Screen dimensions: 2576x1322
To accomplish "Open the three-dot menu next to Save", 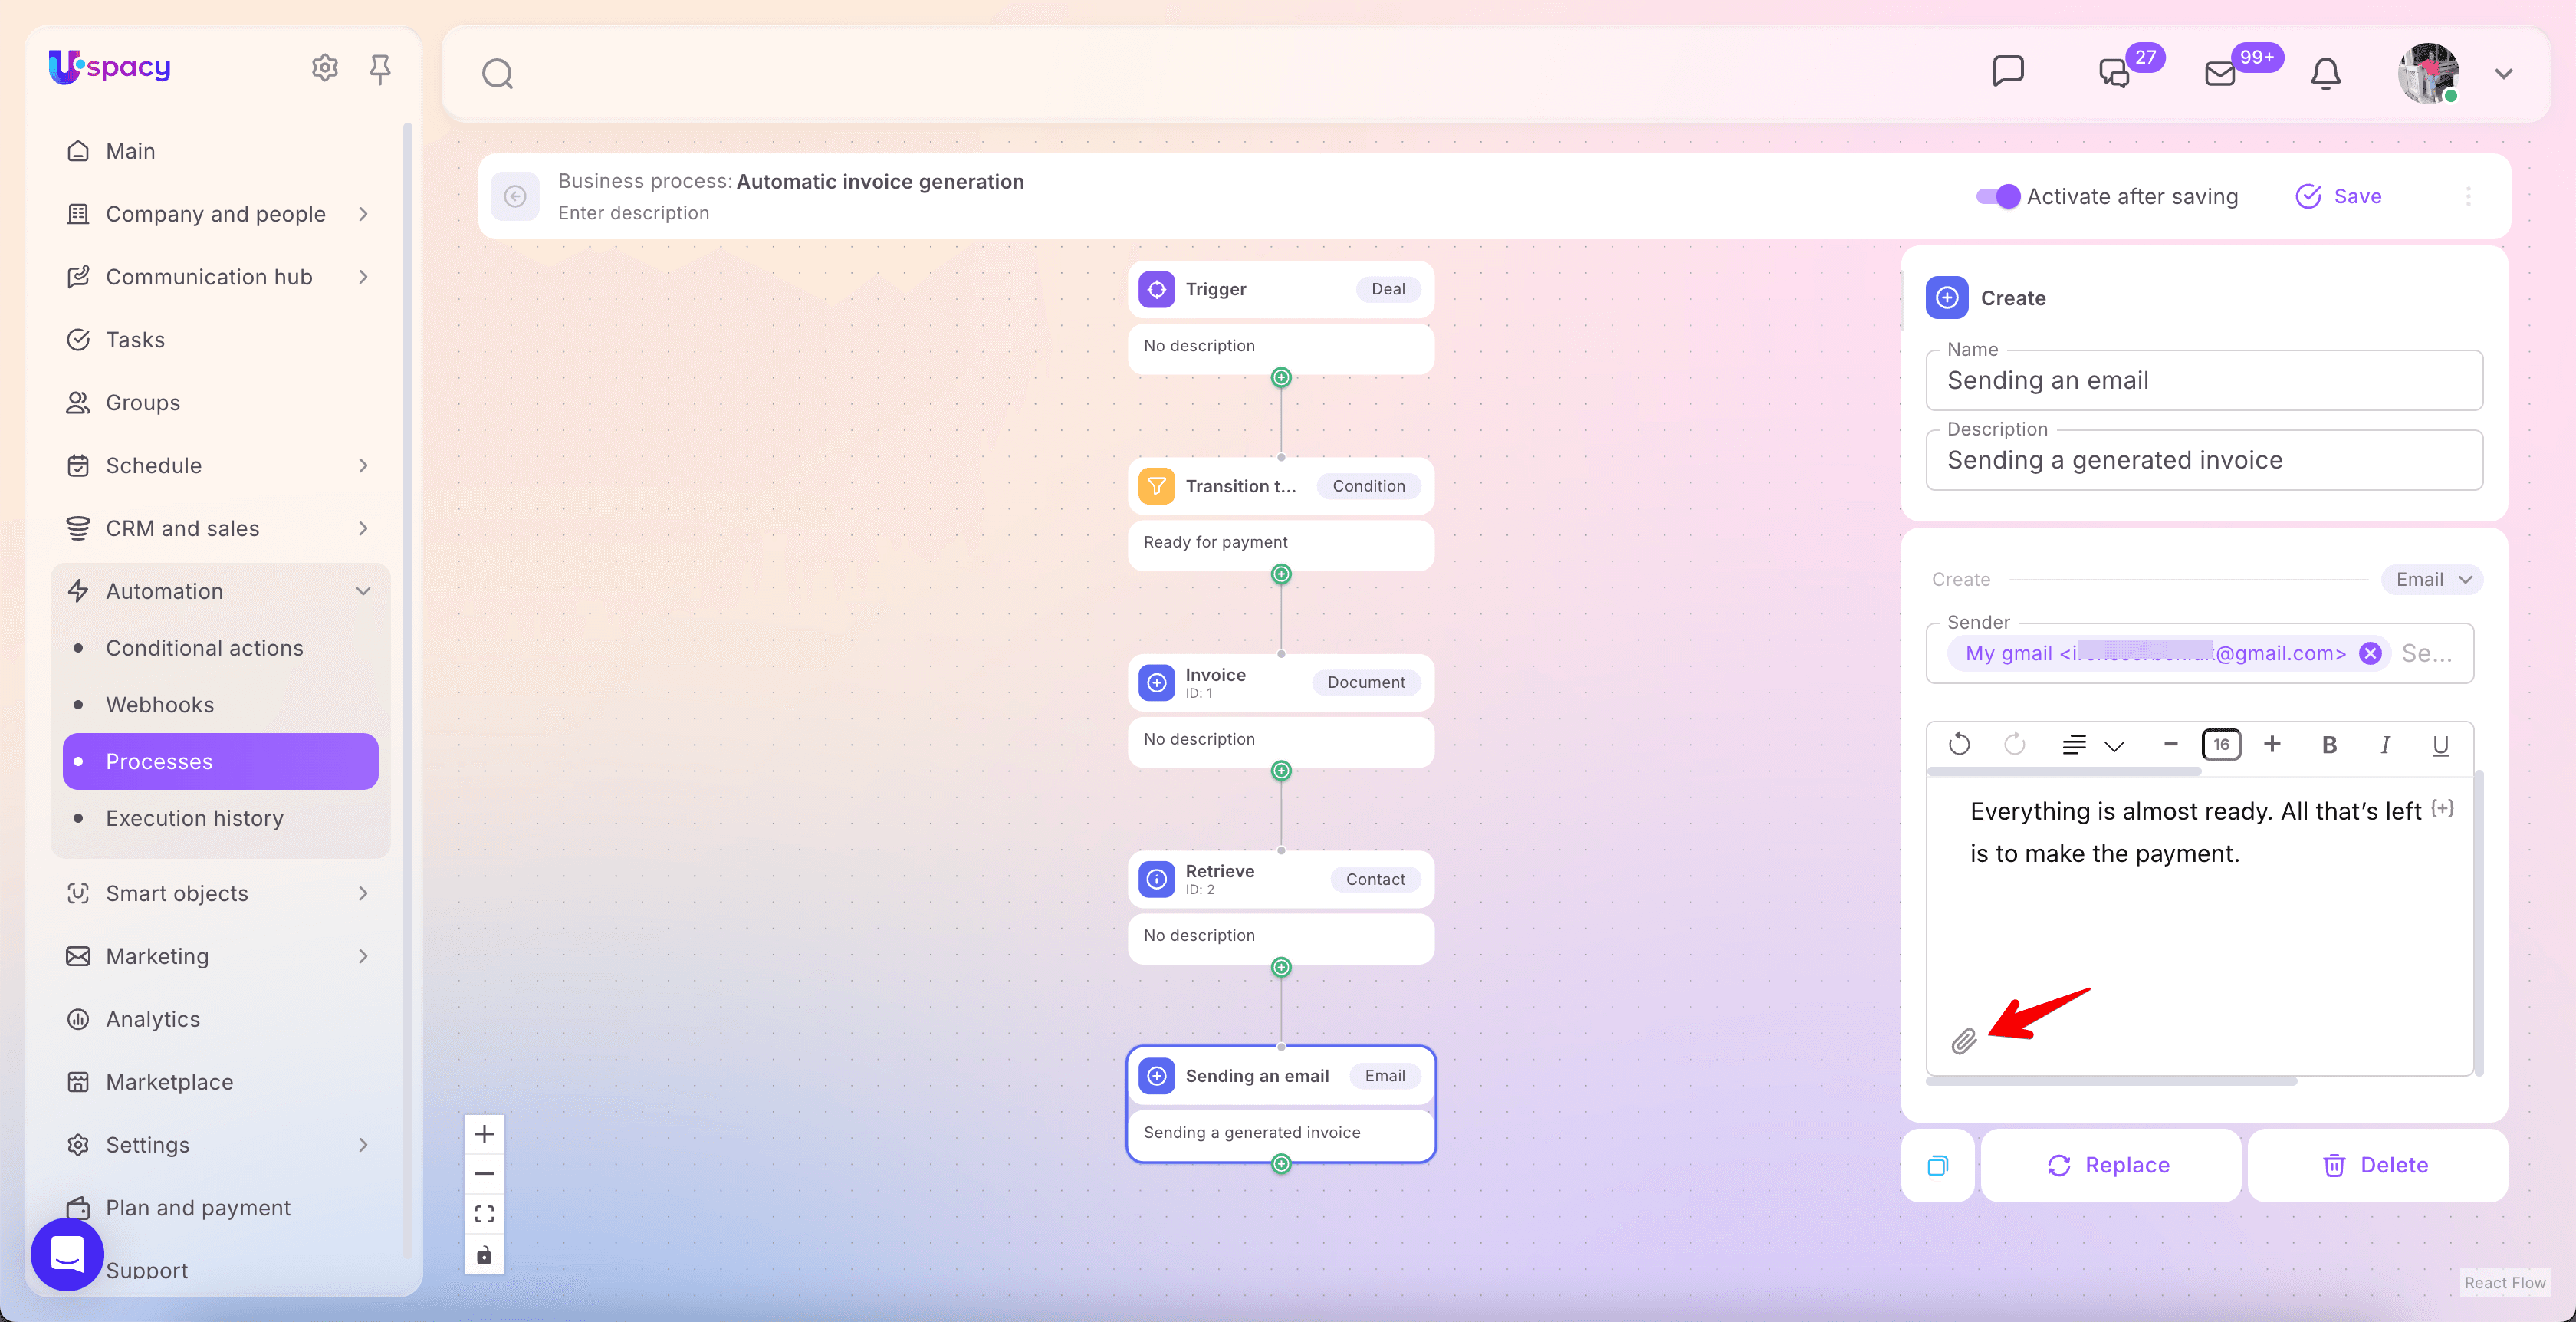I will click(2468, 196).
